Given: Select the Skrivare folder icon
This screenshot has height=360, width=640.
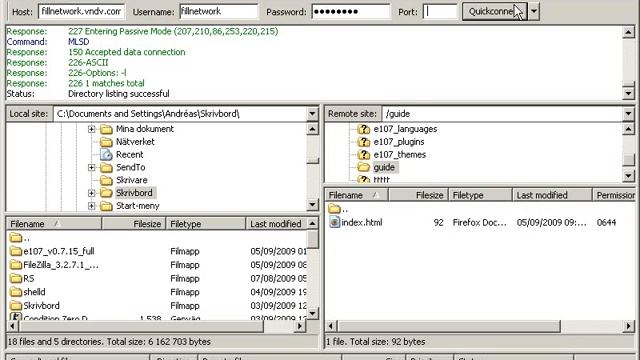Looking at the screenshot, I should [106, 180].
